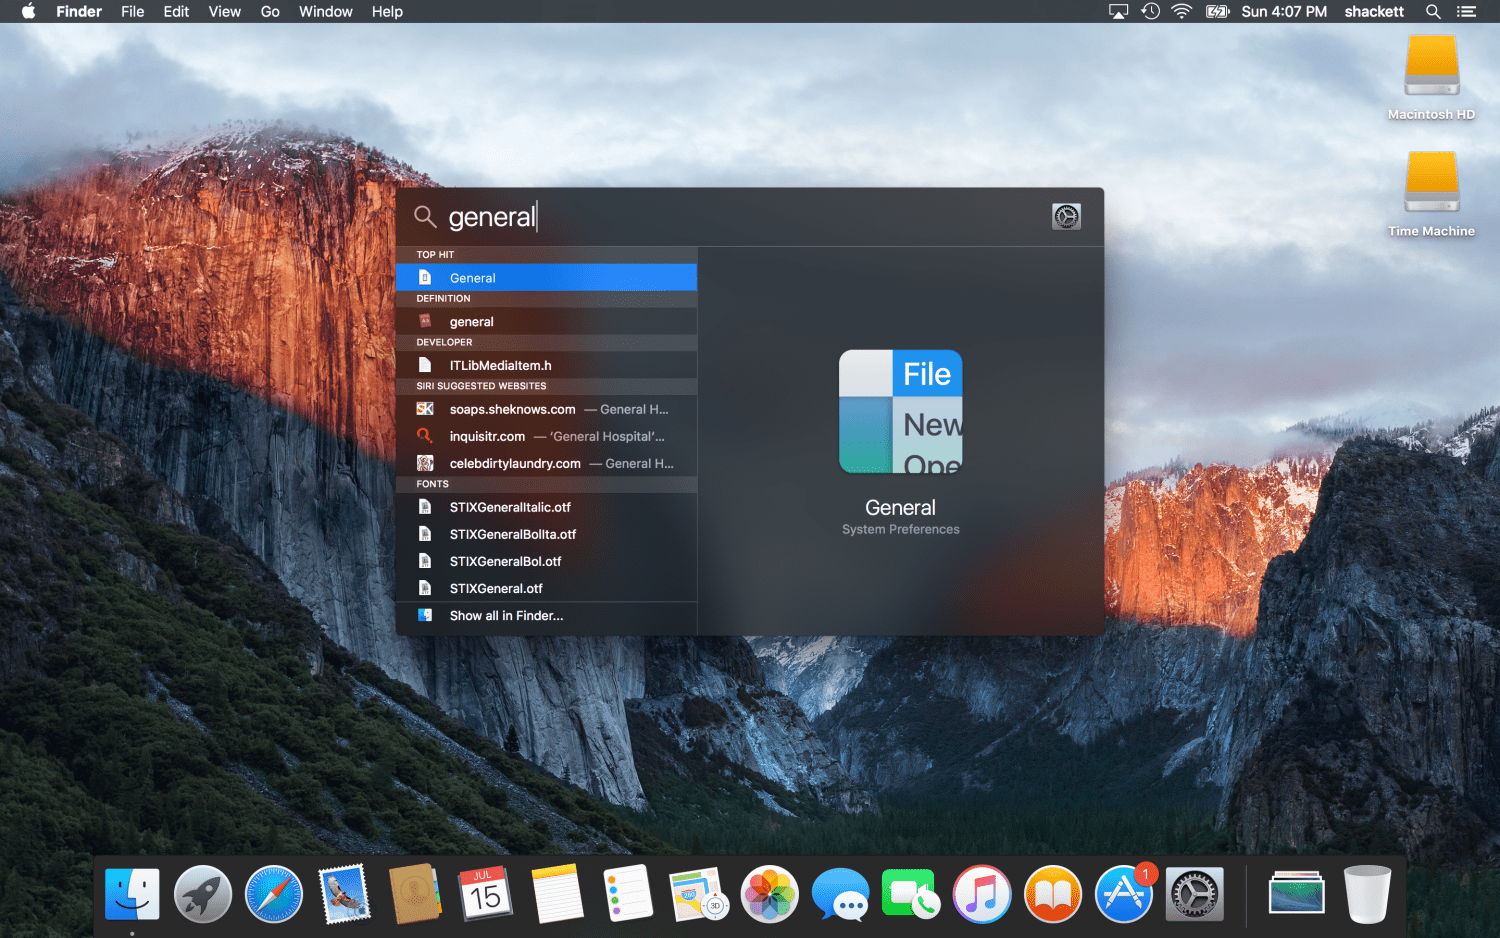Open the Go menu
1500x938 pixels.
pos(270,12)
